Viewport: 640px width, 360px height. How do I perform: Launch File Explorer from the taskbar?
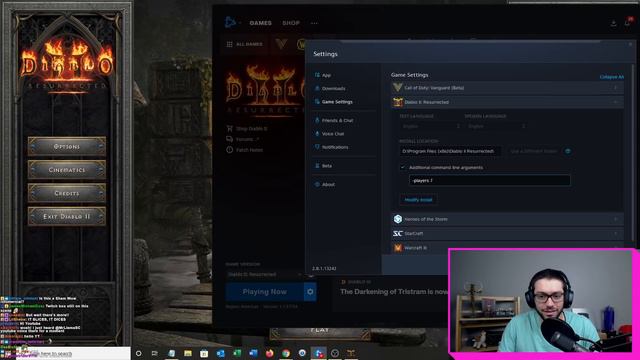click(188, 353)
